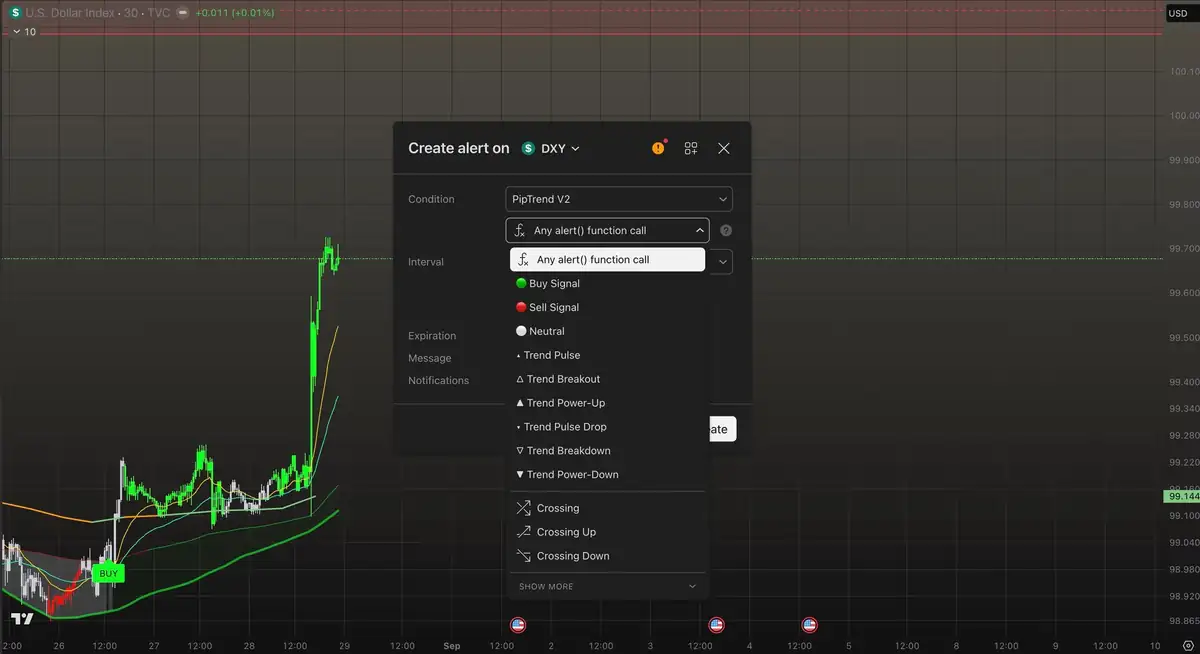This screenshot has width=1200, height=654.
Task: Choose the Sell Signal option
Action: [x=607, y=307]
